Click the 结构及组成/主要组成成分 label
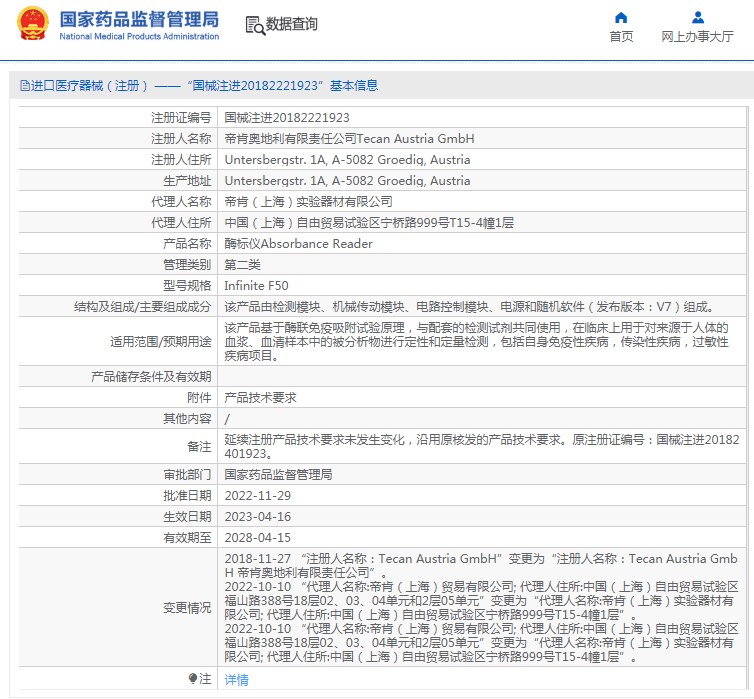This screenshot has height=699, width=754. 142,307
